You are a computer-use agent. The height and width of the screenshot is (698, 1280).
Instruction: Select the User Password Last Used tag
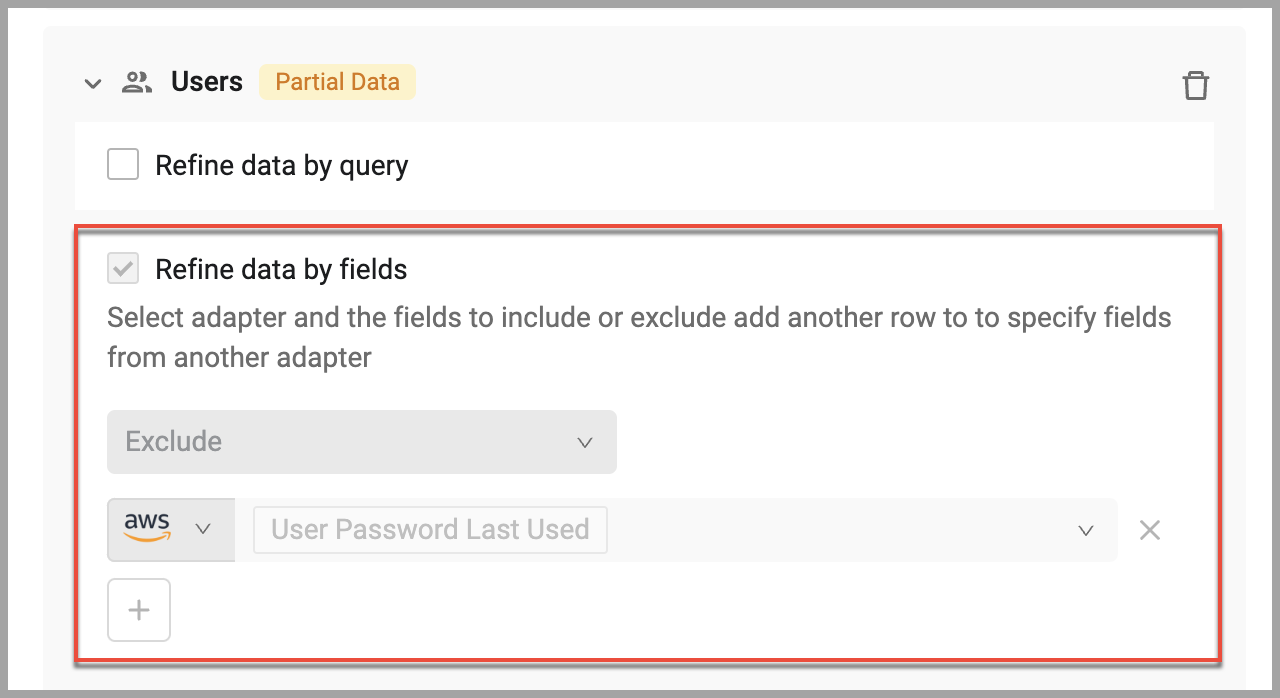430,529
